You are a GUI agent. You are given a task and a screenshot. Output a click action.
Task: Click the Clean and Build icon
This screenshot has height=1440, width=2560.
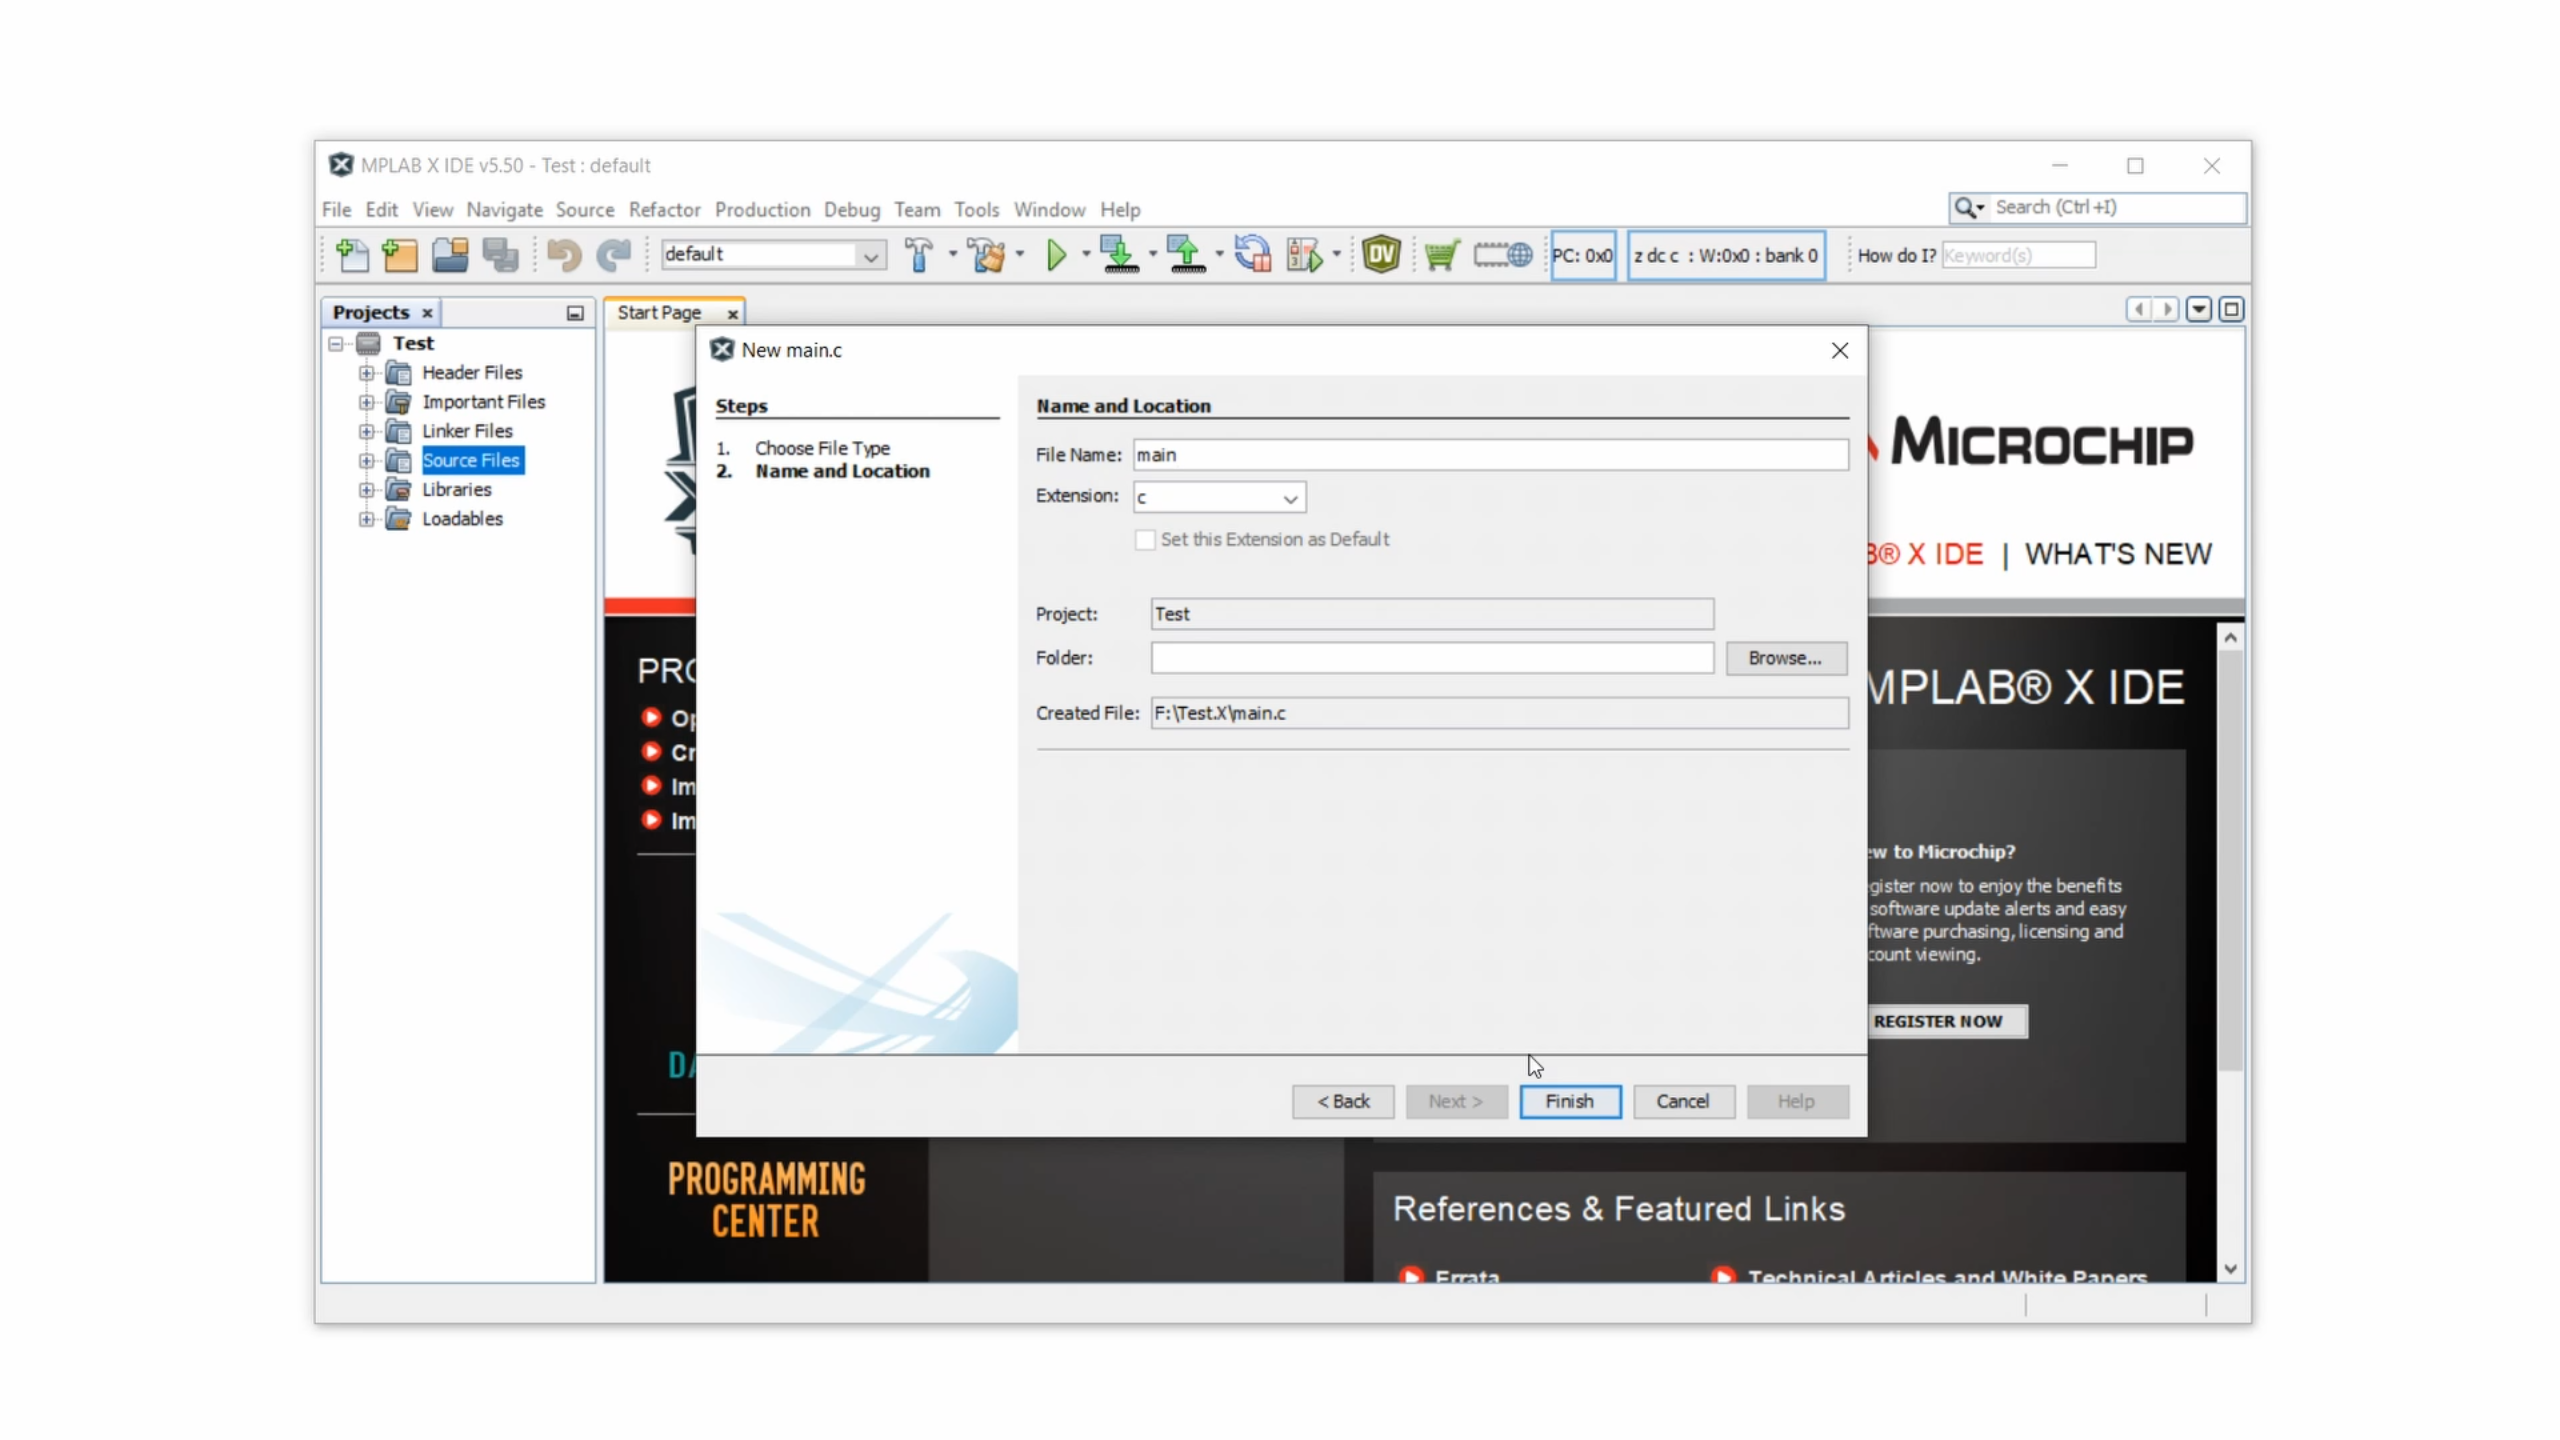click(986, 255)
